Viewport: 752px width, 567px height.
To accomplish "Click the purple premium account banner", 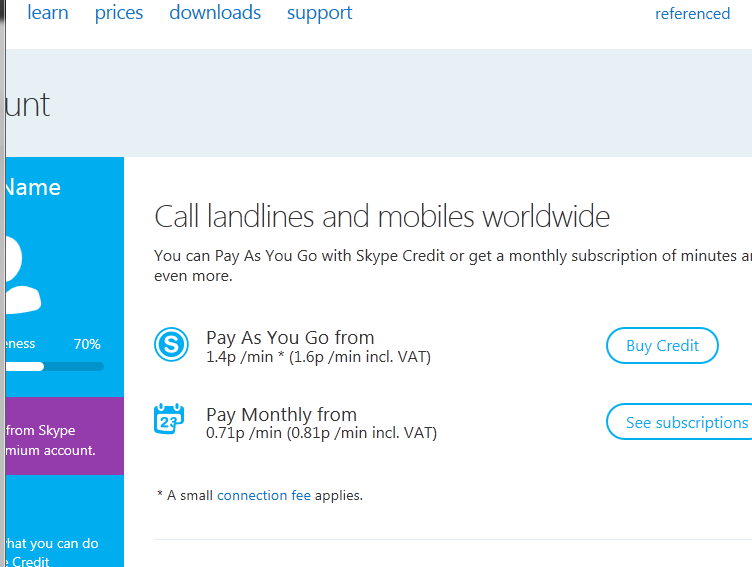I will [x=64, y=440].
